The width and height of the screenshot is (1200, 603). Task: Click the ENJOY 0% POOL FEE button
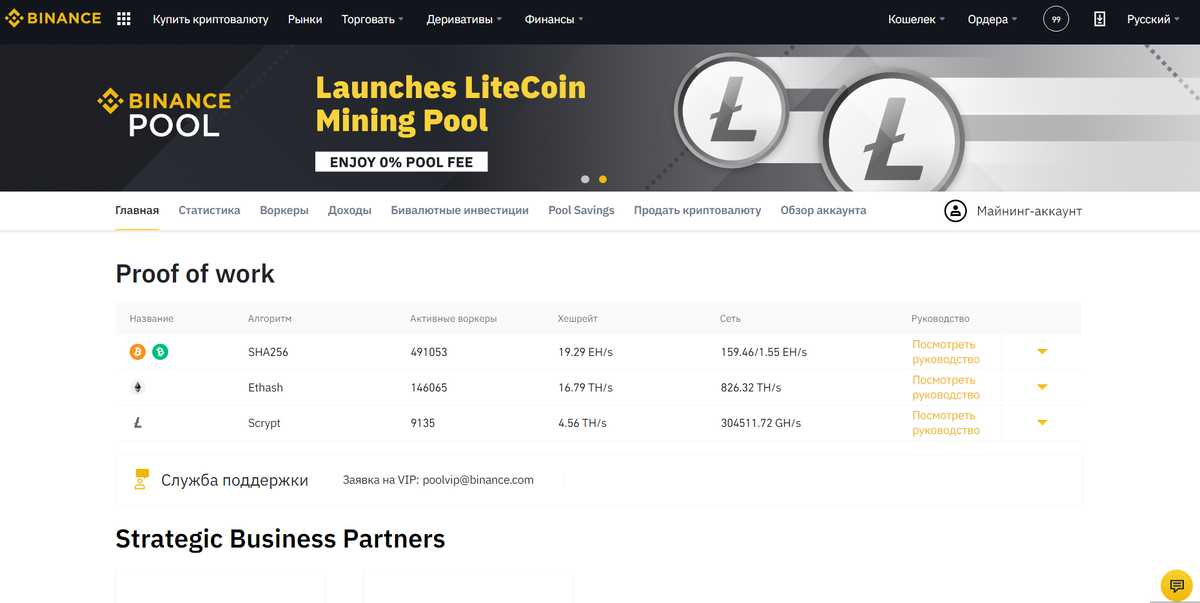(x=401, y=161)
